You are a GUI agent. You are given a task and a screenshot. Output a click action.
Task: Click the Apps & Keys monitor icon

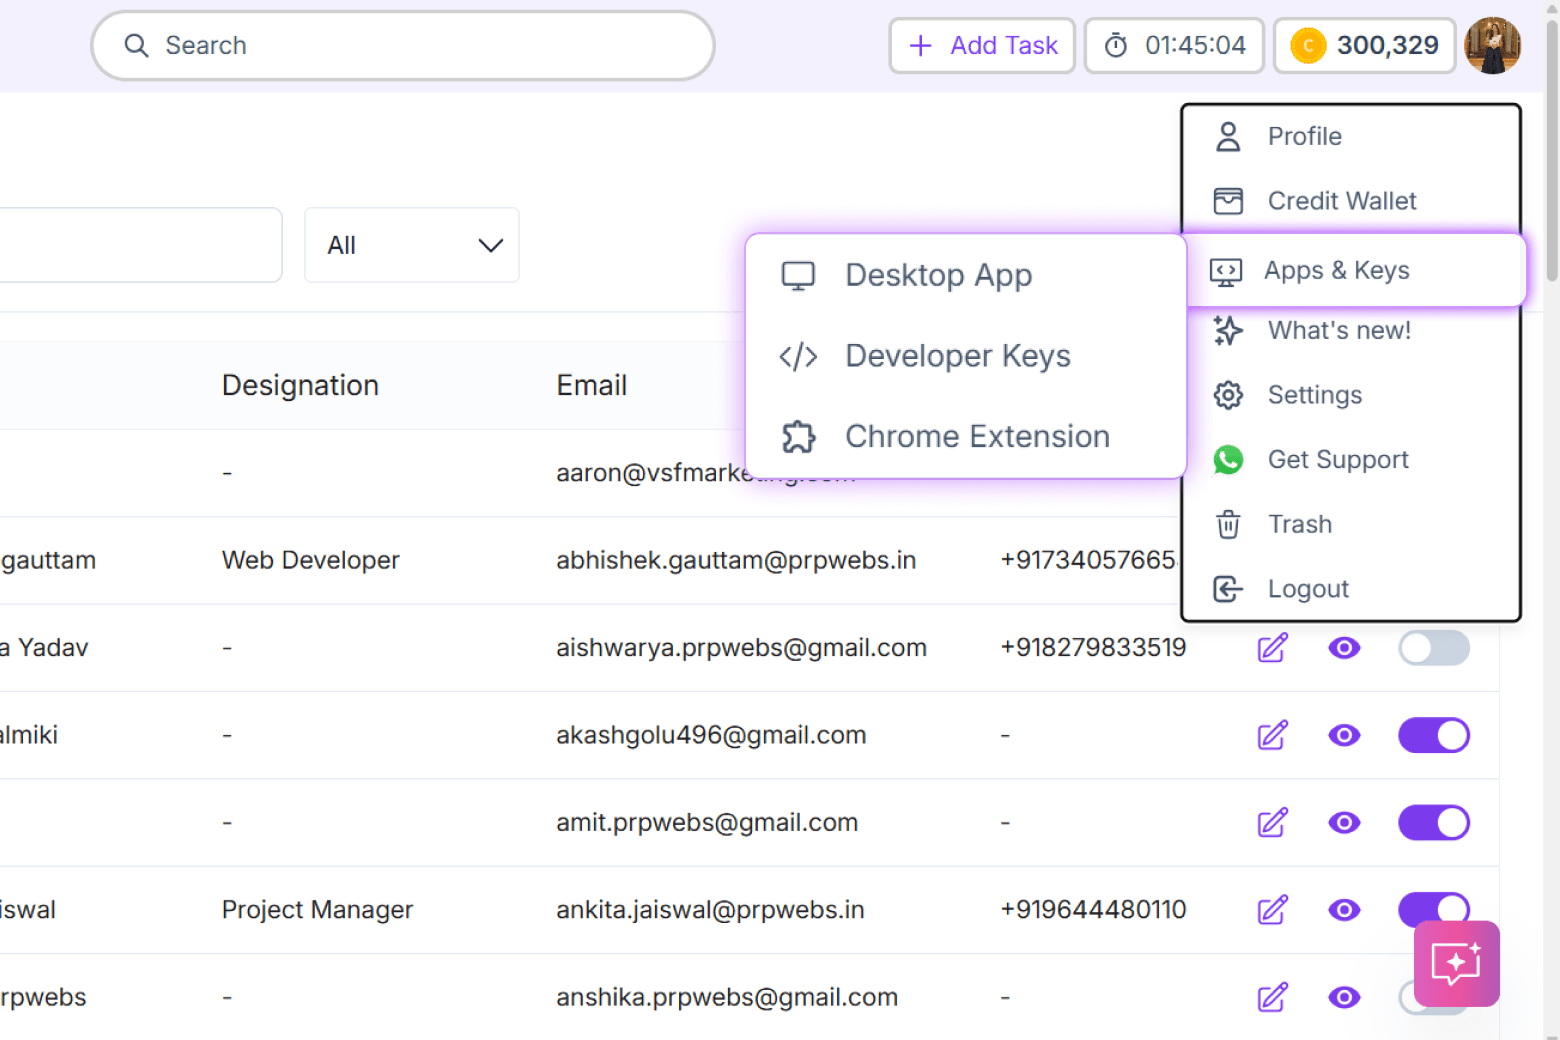pos(1226,271)
